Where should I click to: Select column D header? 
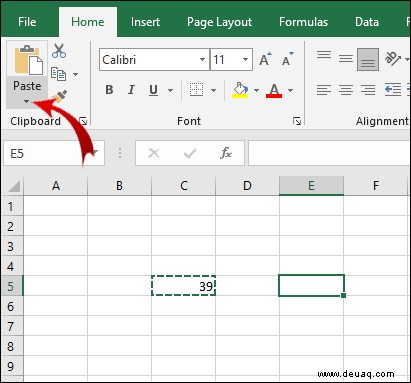pos(247,186)
